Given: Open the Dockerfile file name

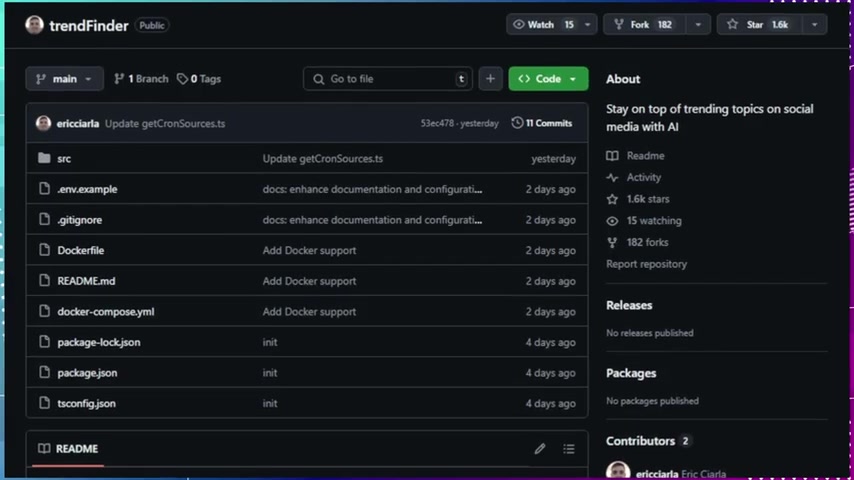Looking at the screenshot, I should 81,250.
